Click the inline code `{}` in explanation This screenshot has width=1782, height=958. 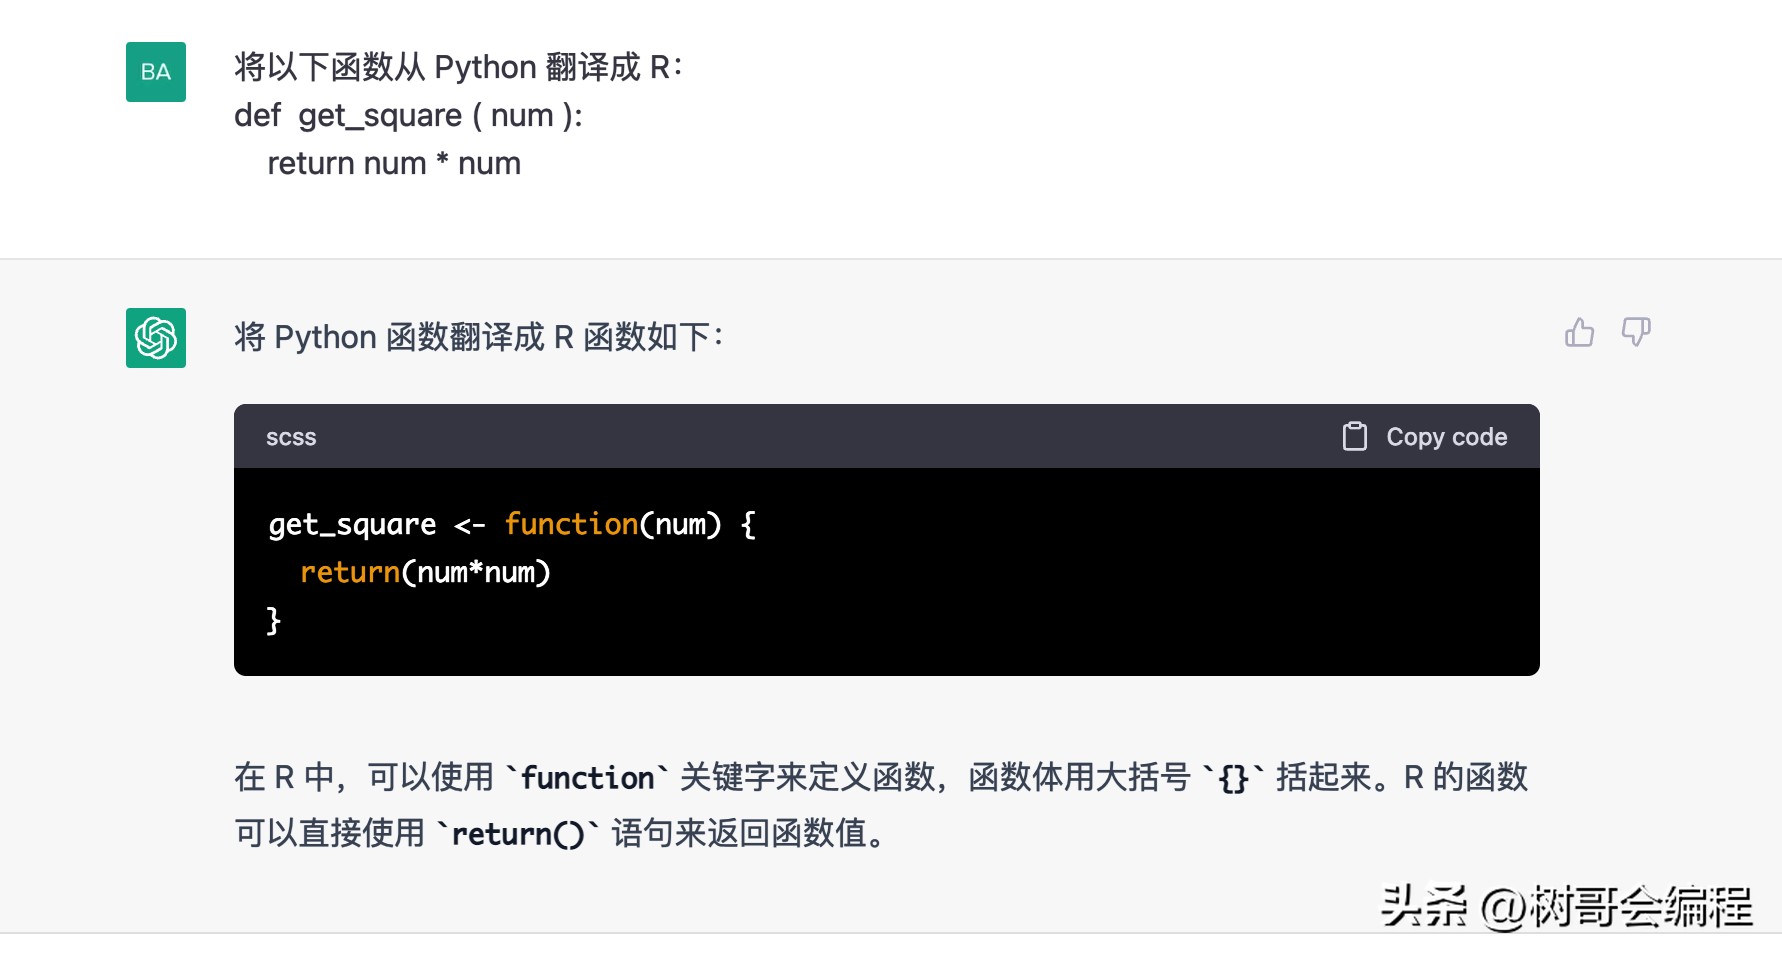(1232, 777)
